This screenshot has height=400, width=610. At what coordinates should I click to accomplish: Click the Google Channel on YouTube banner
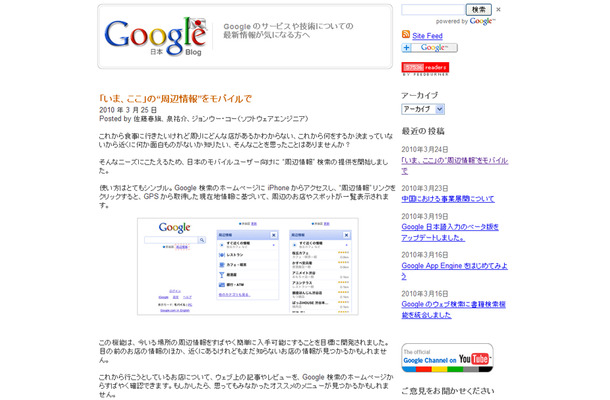447,358
